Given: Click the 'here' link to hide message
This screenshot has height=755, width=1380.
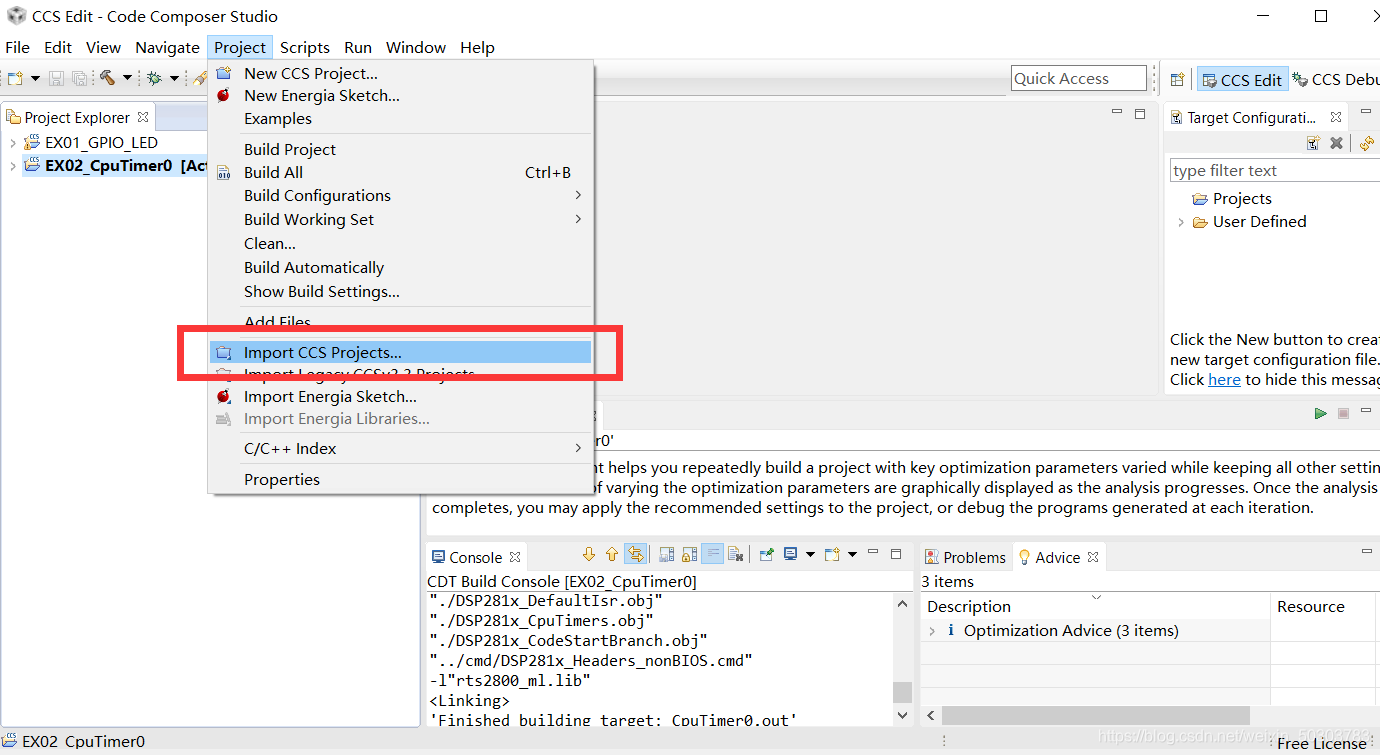Looking at the screenshot, I should pyautogui.click(x=1224, y=379).
